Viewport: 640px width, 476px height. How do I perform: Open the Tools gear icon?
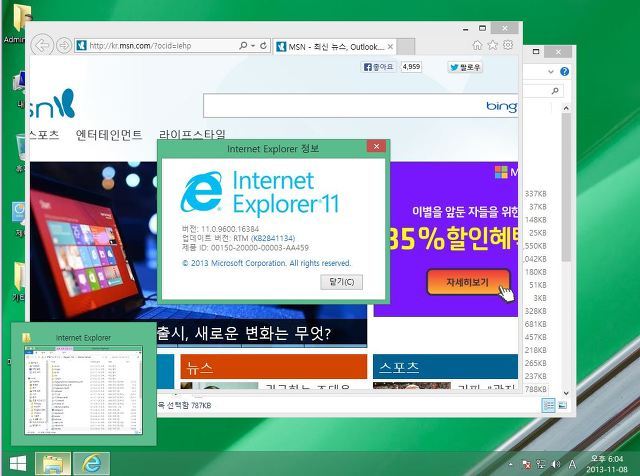[508, 45]
